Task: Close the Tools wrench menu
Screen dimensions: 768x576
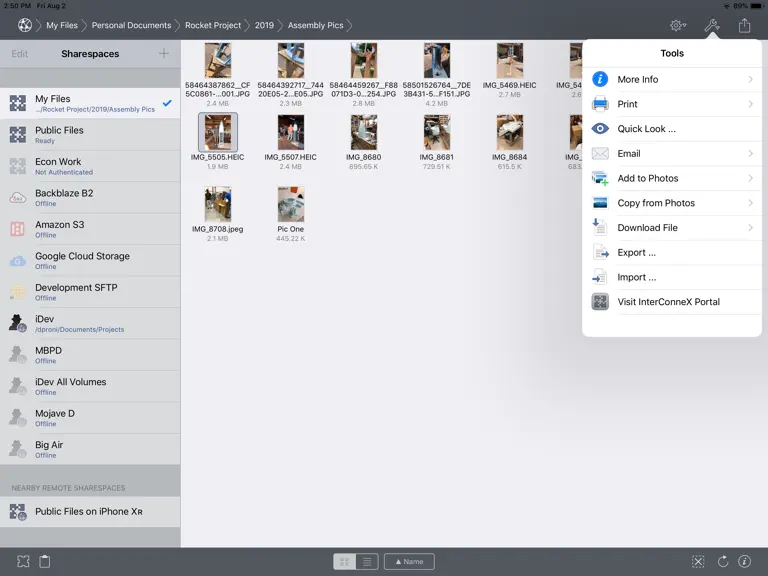Action: click(712, 25)
